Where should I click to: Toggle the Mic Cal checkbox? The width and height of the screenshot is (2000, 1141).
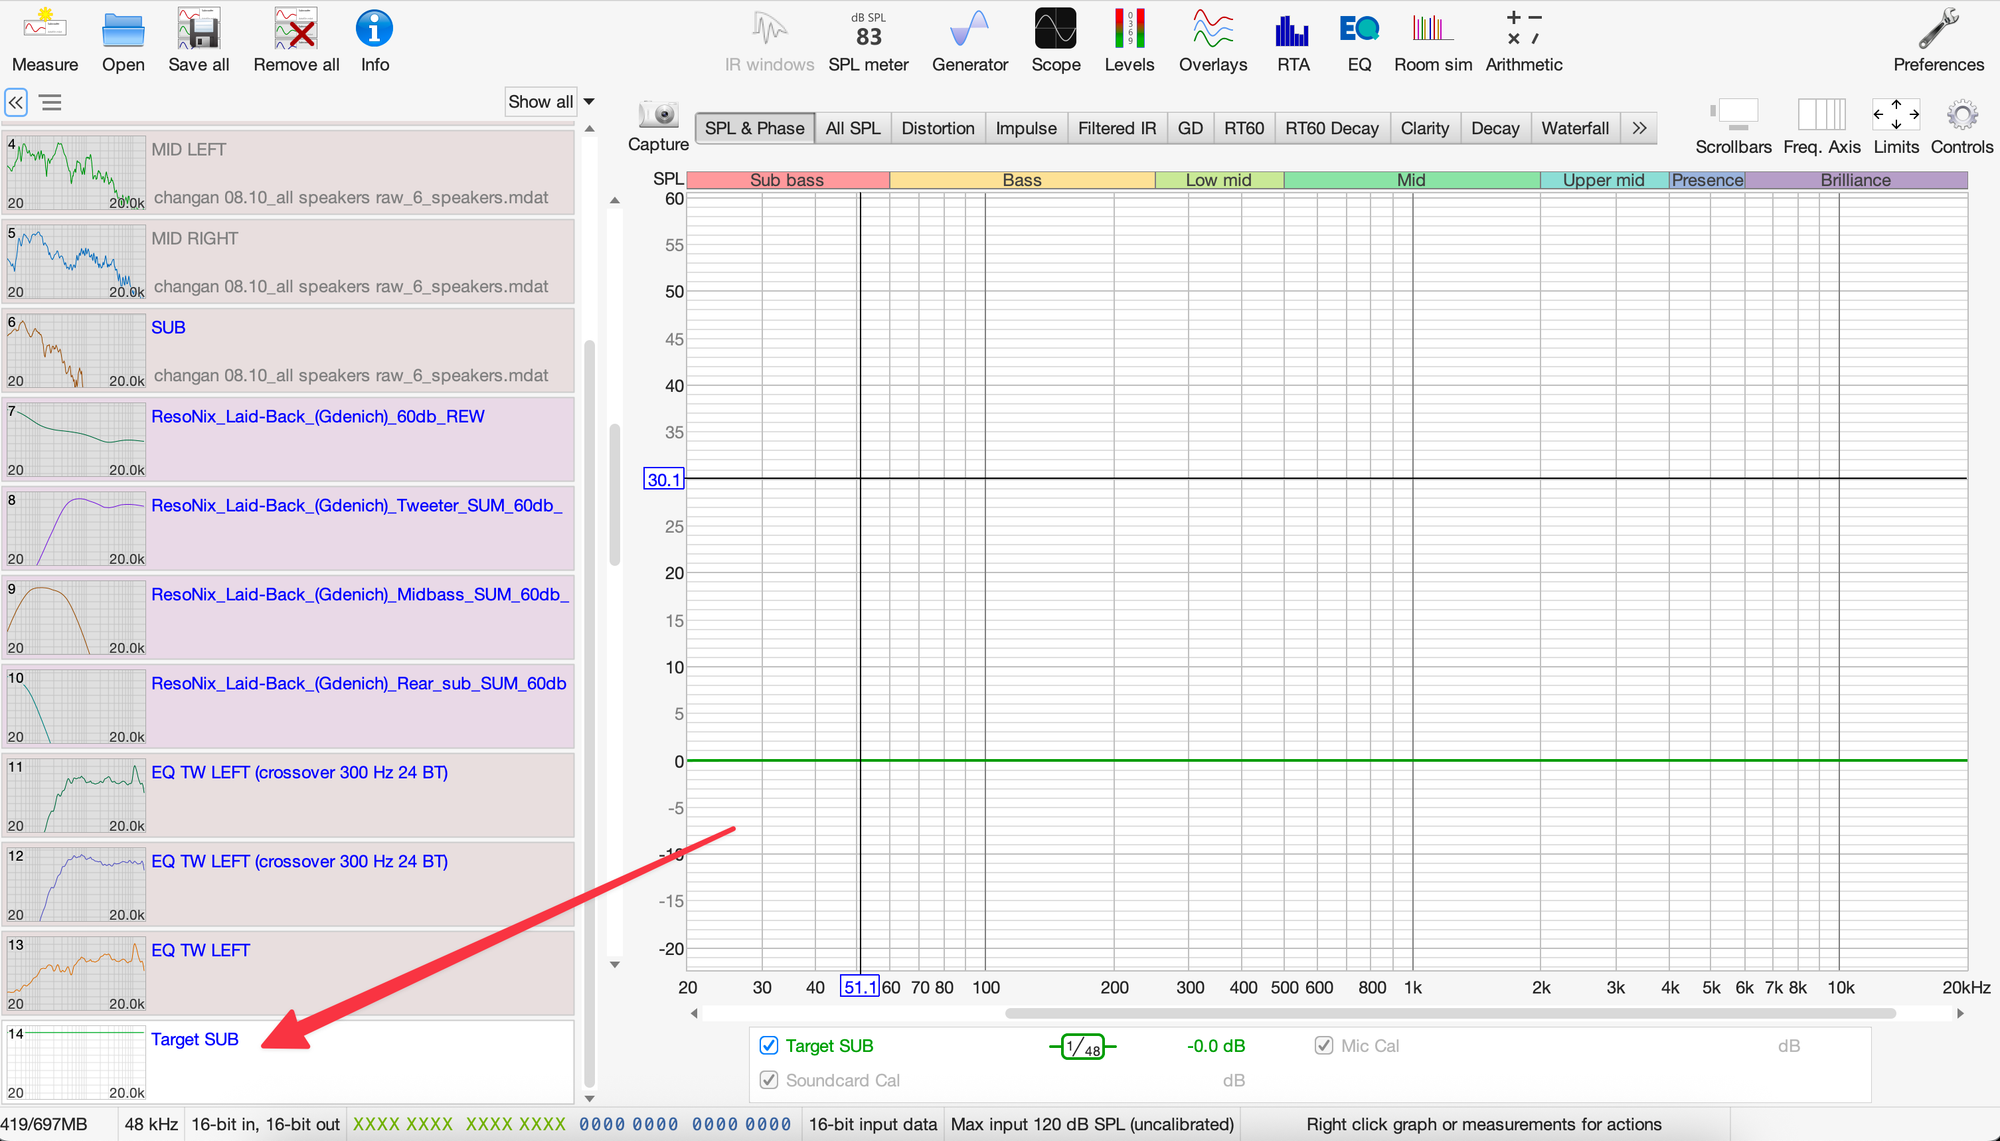[1324, 1045]
